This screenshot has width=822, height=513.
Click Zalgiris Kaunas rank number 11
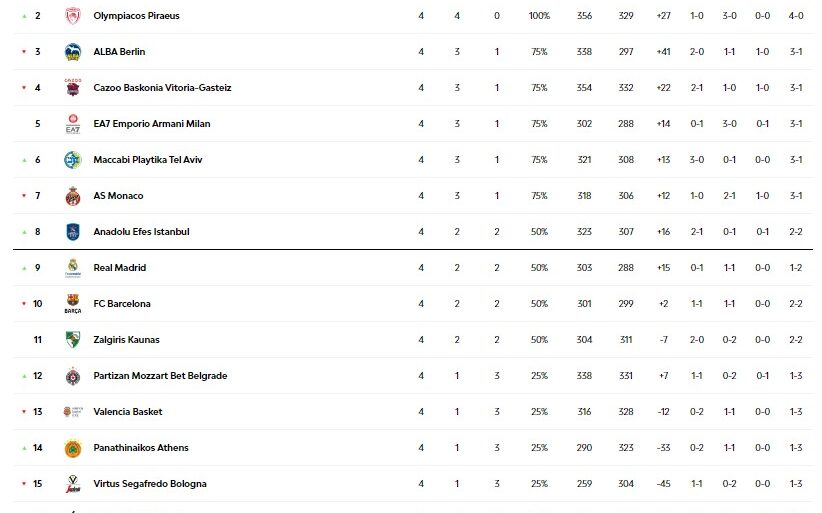38,340
